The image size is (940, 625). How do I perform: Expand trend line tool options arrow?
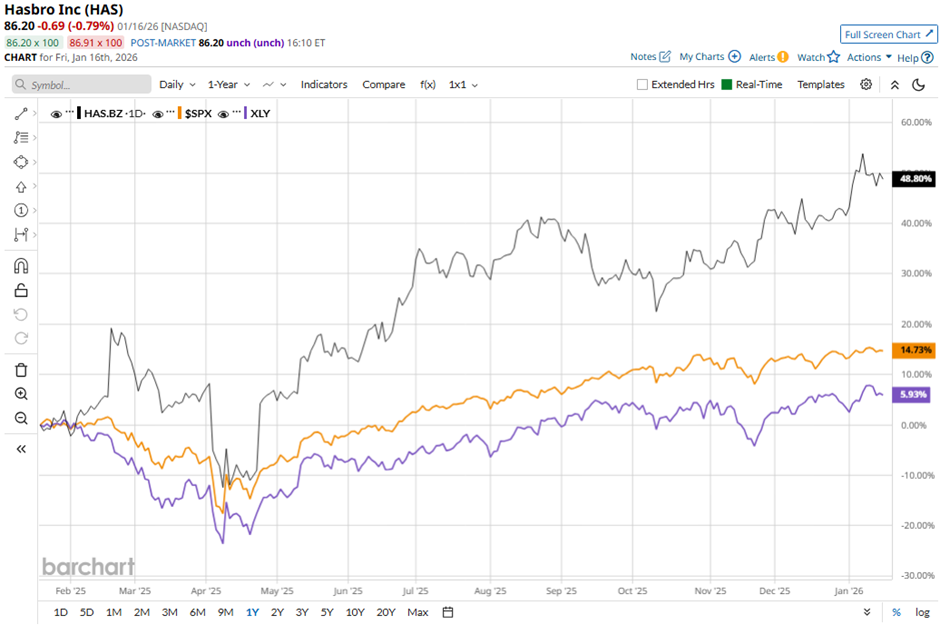35,113
